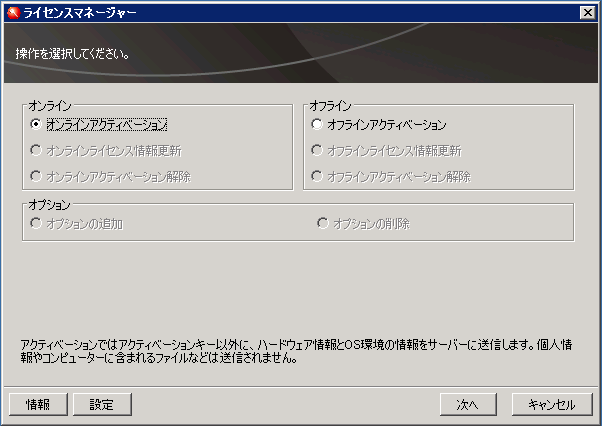Click the オフライン group label

[330, 106]
